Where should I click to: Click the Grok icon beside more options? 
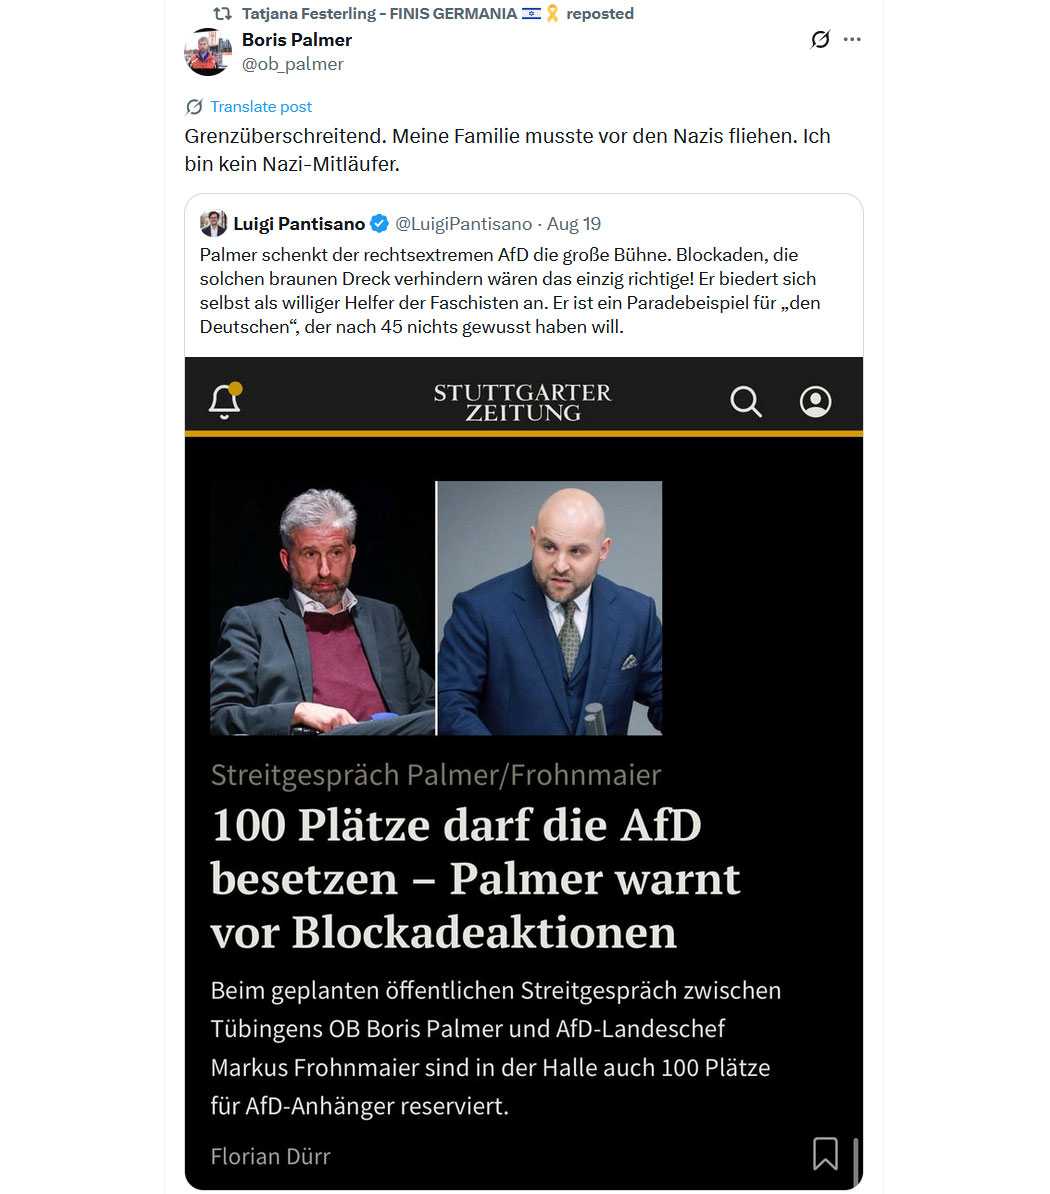(820, 39)
